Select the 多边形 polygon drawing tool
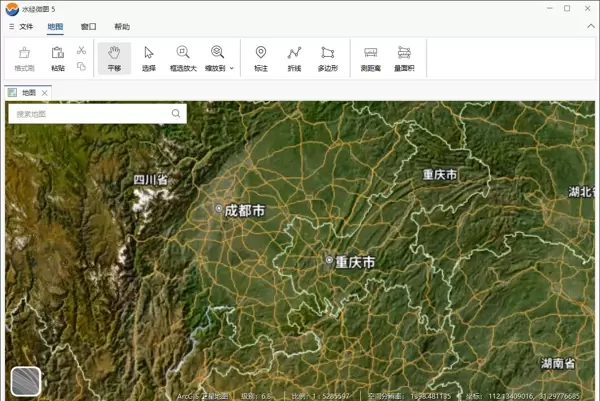The height and width of the screenshot is (401, 600). click(x=328, y=58)
